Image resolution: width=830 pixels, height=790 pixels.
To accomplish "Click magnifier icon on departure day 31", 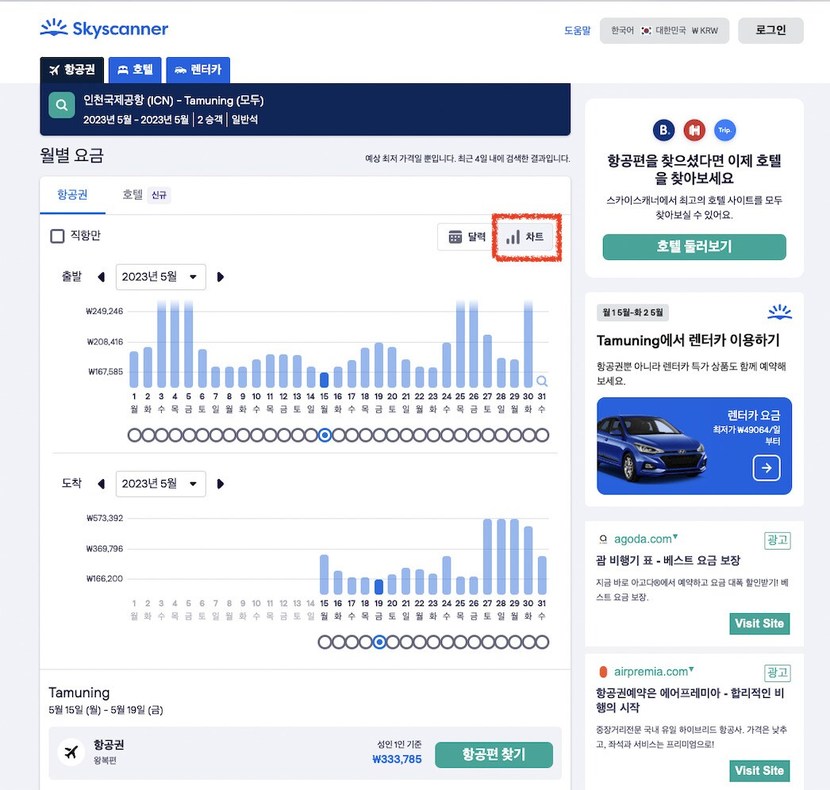I will point(542,381).
